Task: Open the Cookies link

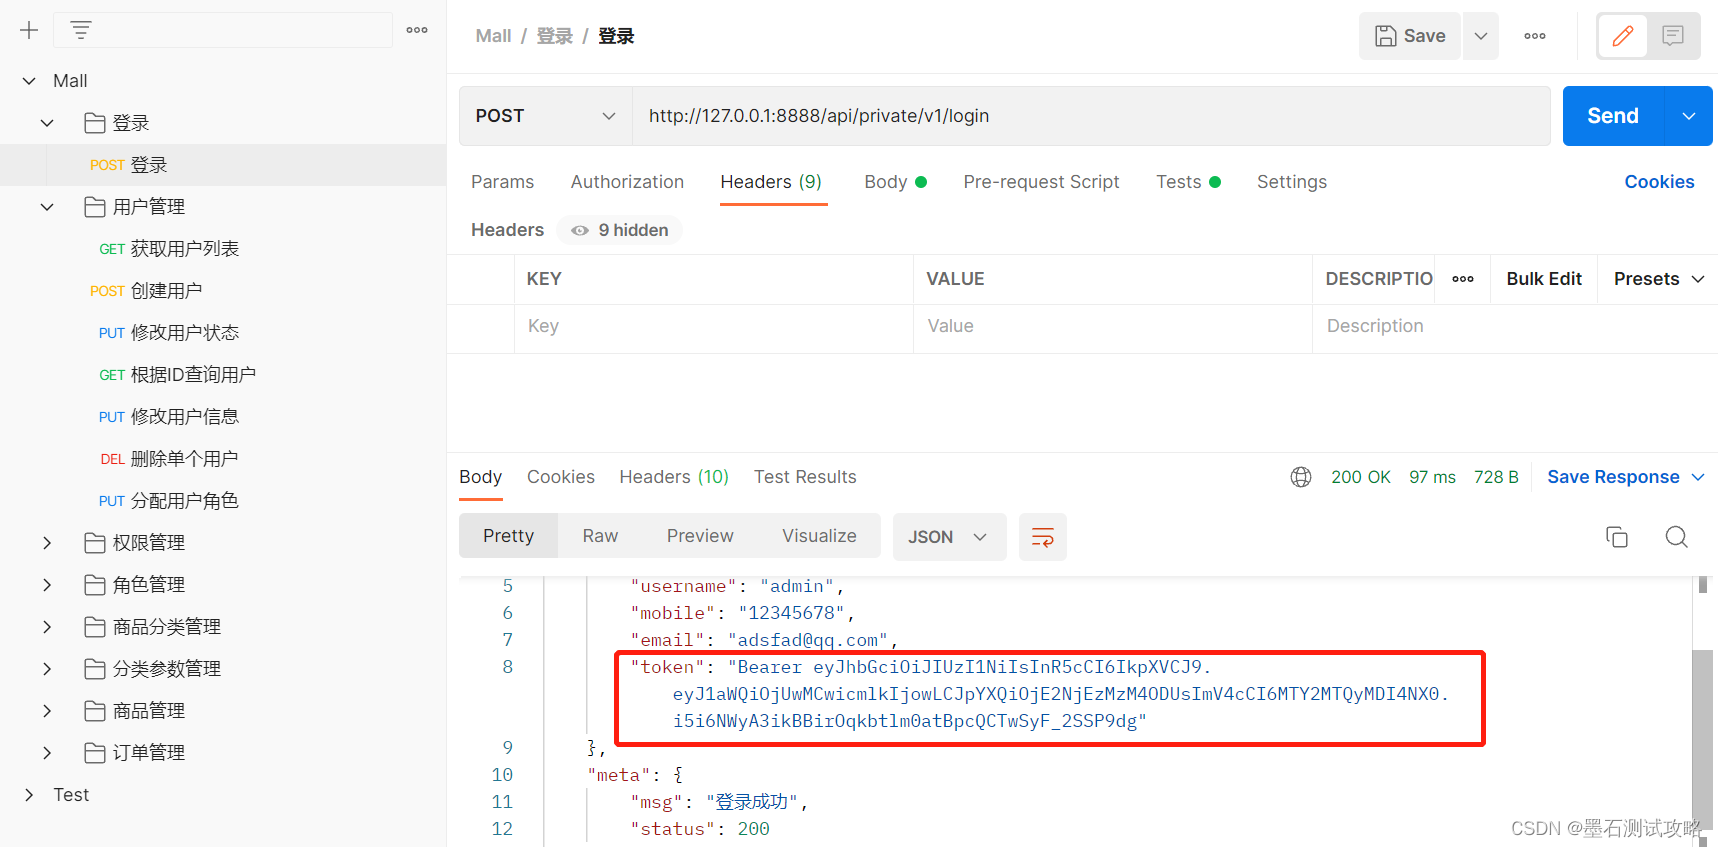Action: coord(1658,182)
